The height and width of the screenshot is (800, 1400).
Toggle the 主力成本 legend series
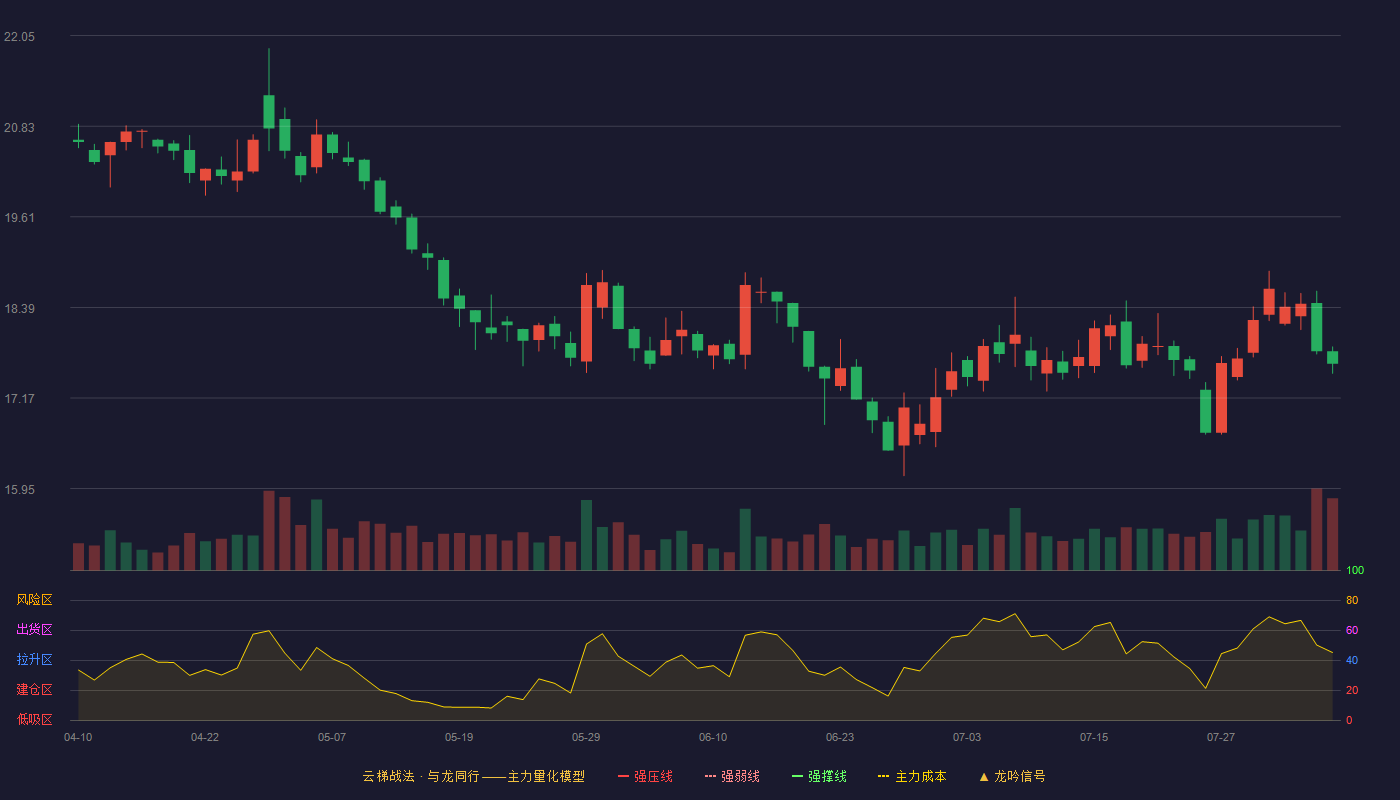point(912,776)
